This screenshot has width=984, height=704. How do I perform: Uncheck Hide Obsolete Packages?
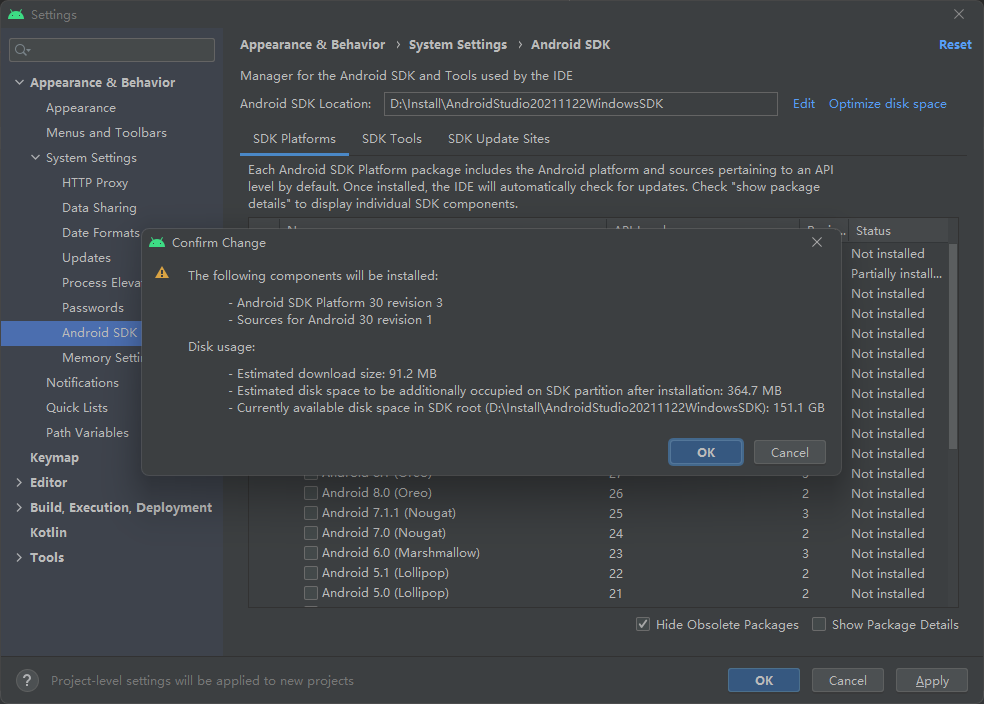643,624
